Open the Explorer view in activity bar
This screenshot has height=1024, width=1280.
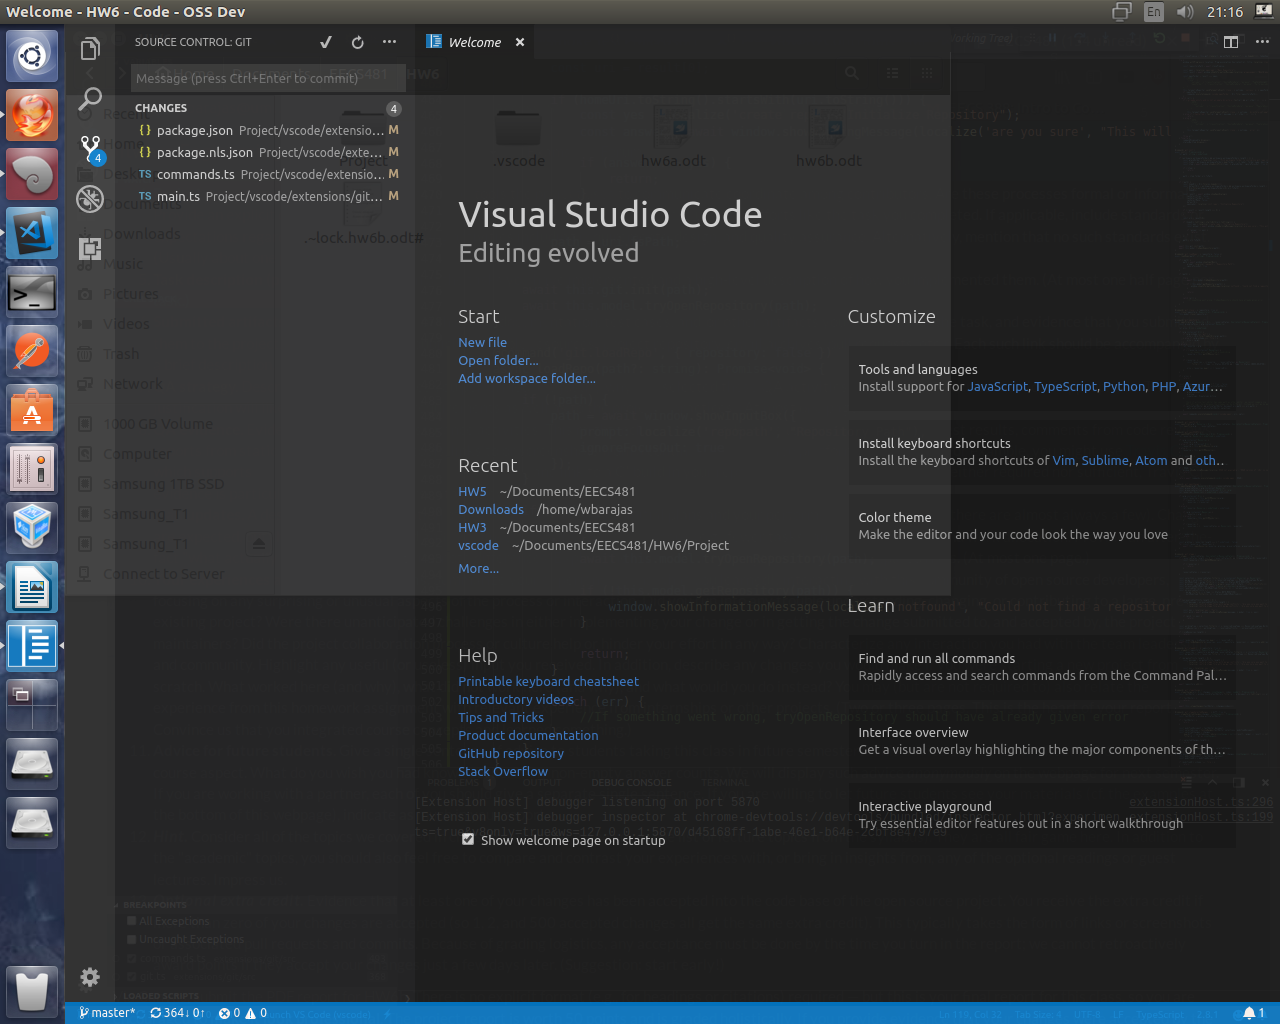coord(90,48)
